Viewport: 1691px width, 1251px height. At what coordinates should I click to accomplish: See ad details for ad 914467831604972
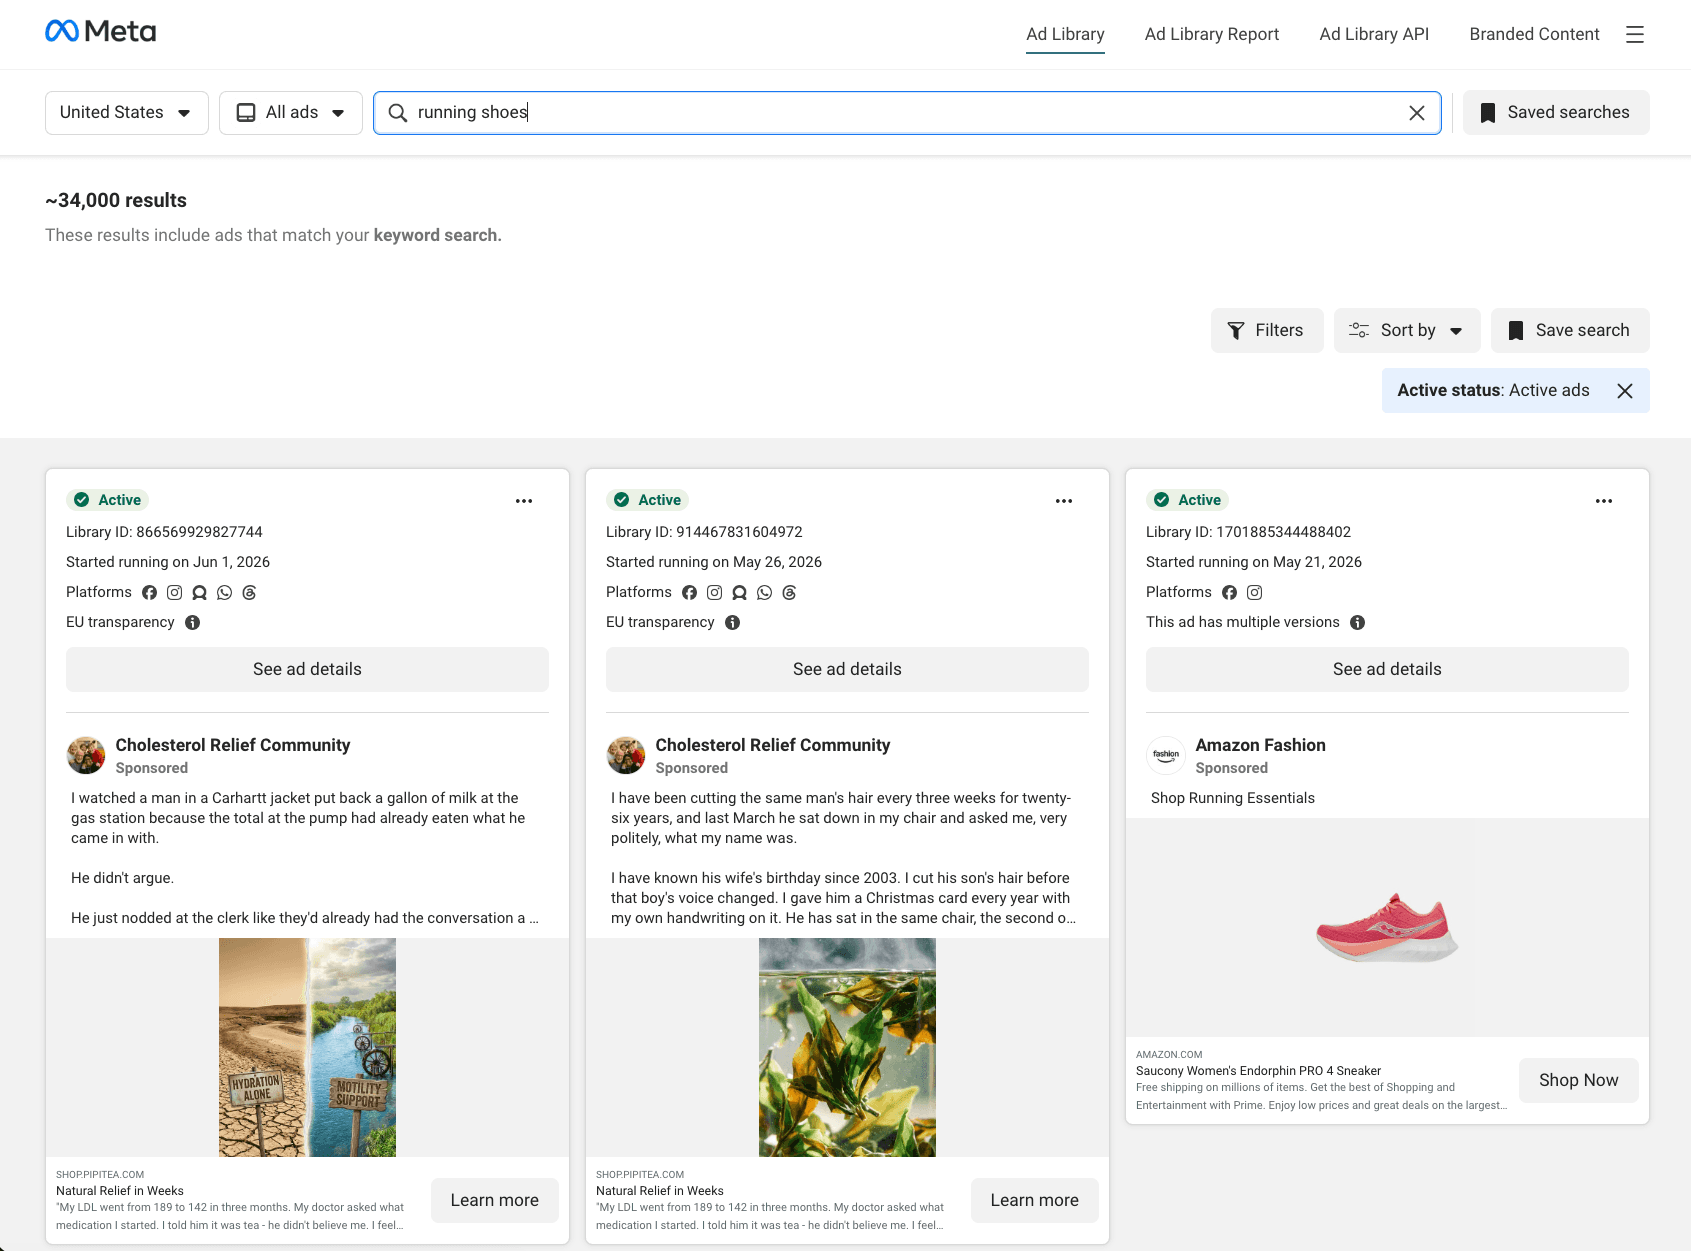[x=847, y=670]
